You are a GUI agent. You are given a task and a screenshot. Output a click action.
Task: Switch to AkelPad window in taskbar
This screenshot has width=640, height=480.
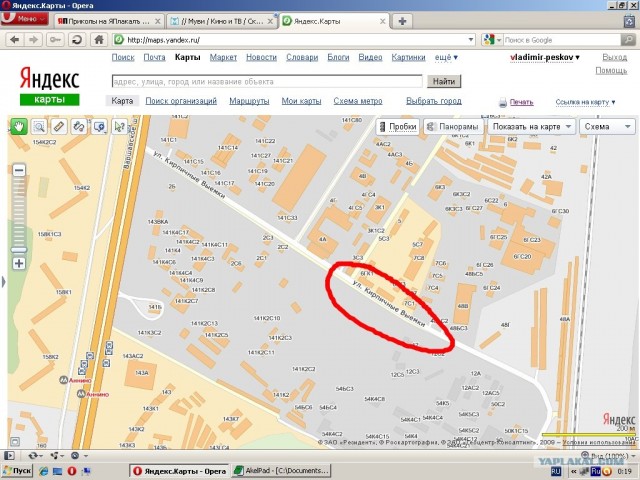pyautogui.click(x=282, y=471)
